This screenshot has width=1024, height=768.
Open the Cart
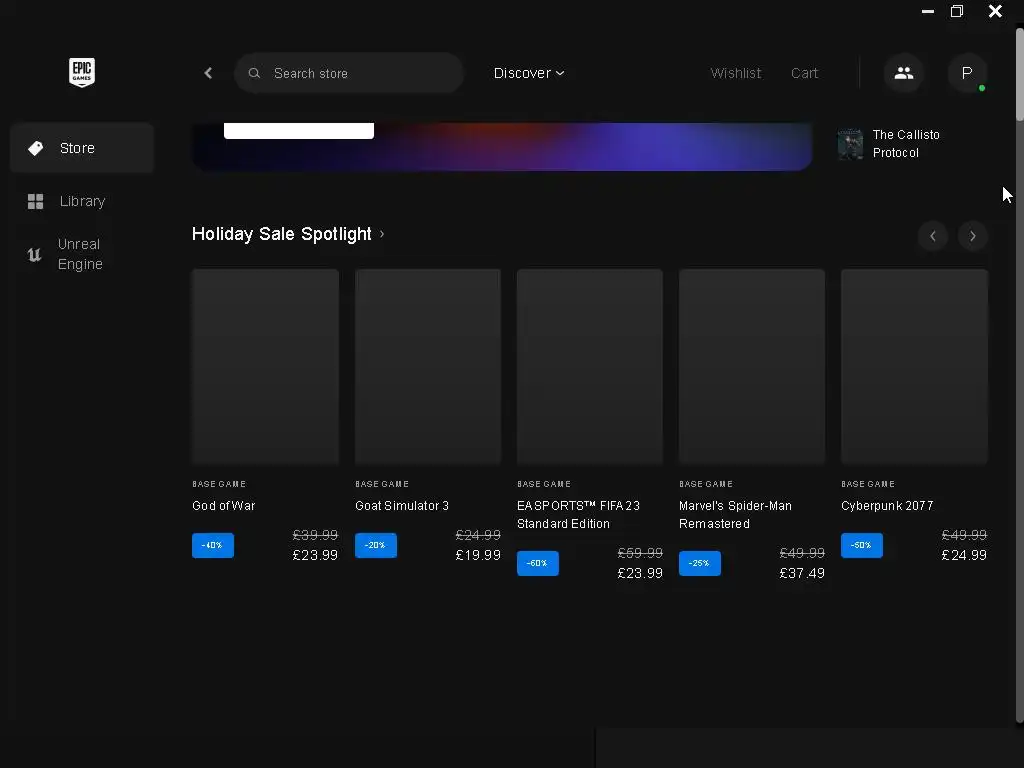[x=804, y=73]
